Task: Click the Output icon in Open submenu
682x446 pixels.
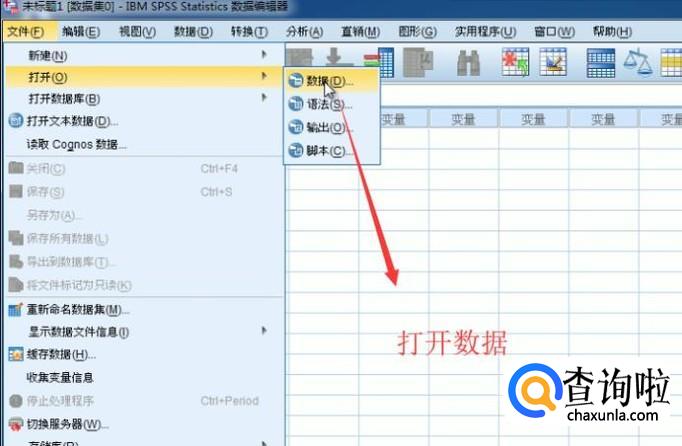Action: pos(296,127)
